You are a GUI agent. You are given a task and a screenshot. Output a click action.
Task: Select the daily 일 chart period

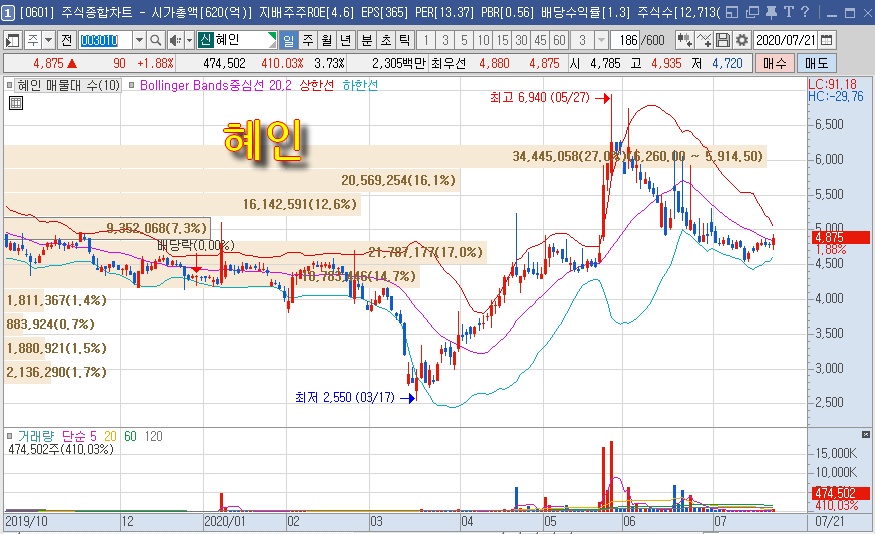click(x=289, y=40)
